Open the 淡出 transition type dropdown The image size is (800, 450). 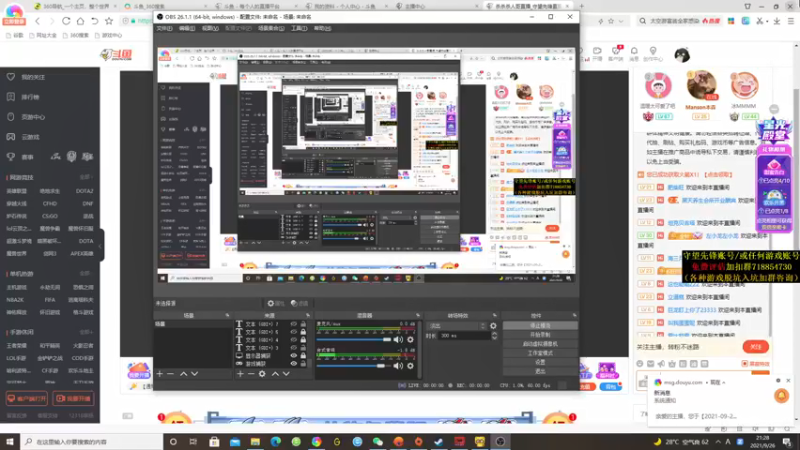coord(457,326)
